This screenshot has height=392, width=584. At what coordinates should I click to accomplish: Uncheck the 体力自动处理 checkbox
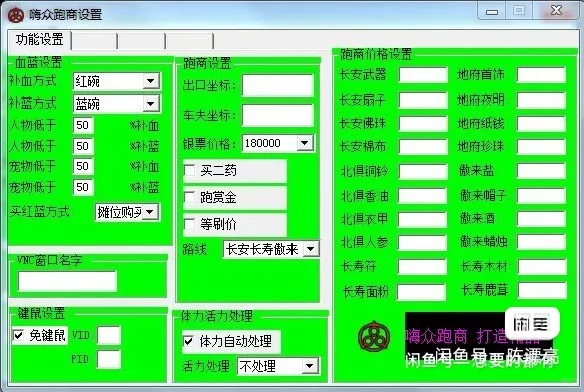[x=188, y=341]
